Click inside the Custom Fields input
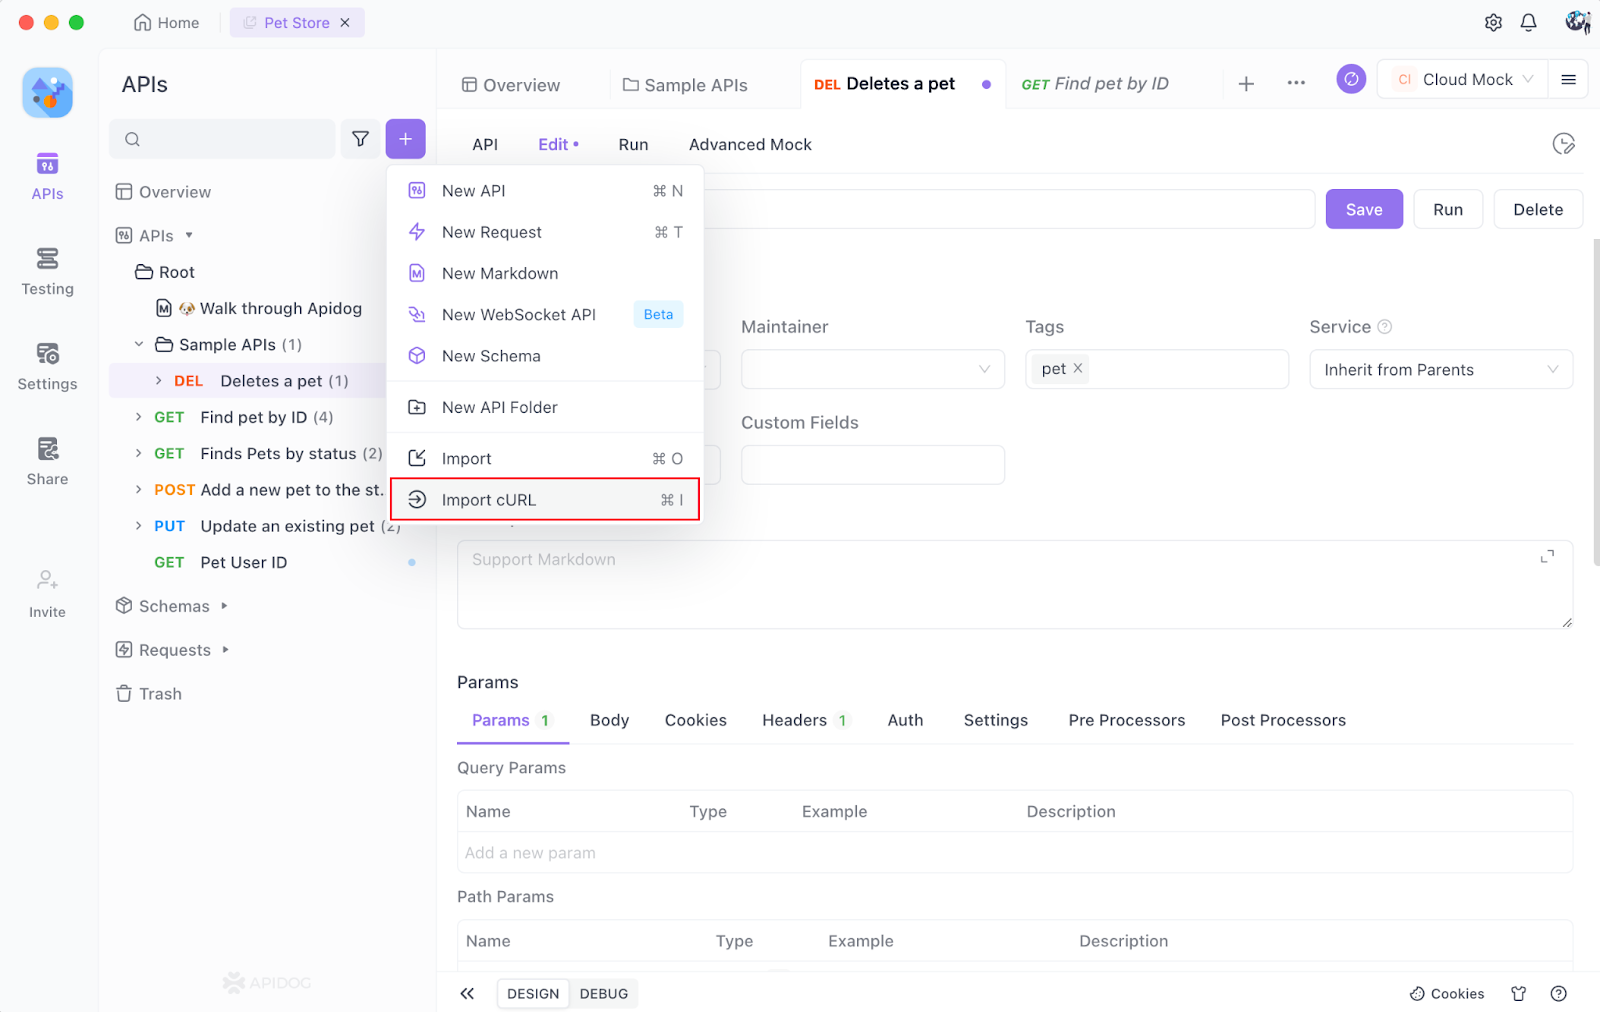 point(872,464)
